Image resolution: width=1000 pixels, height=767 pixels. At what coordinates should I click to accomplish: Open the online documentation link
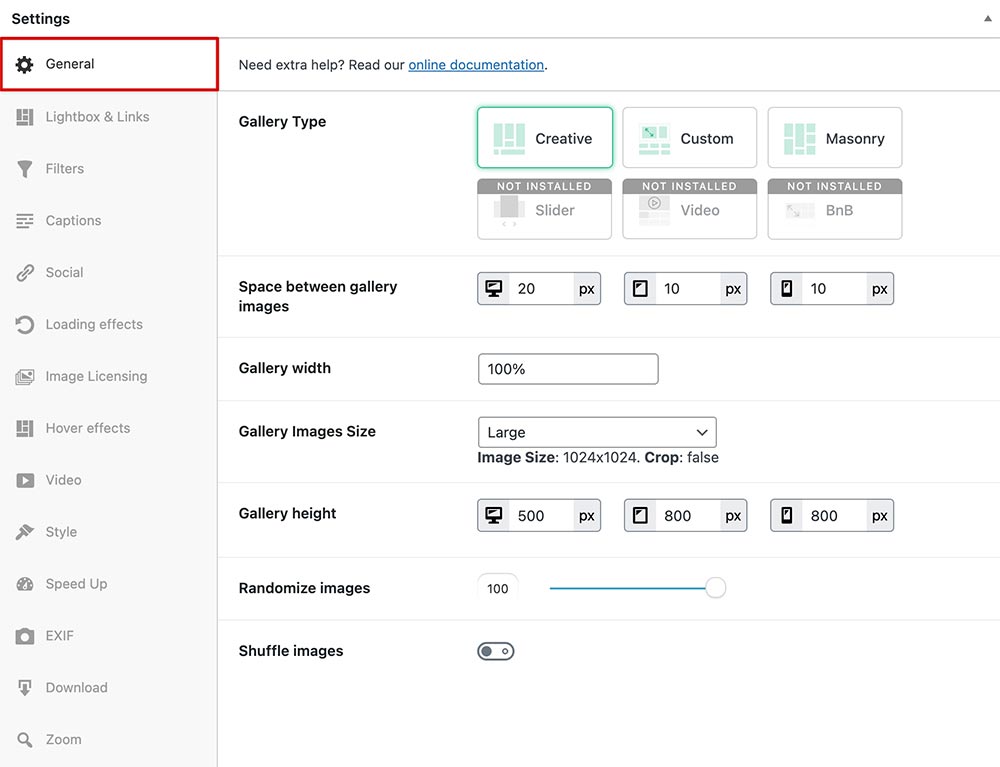476,65
